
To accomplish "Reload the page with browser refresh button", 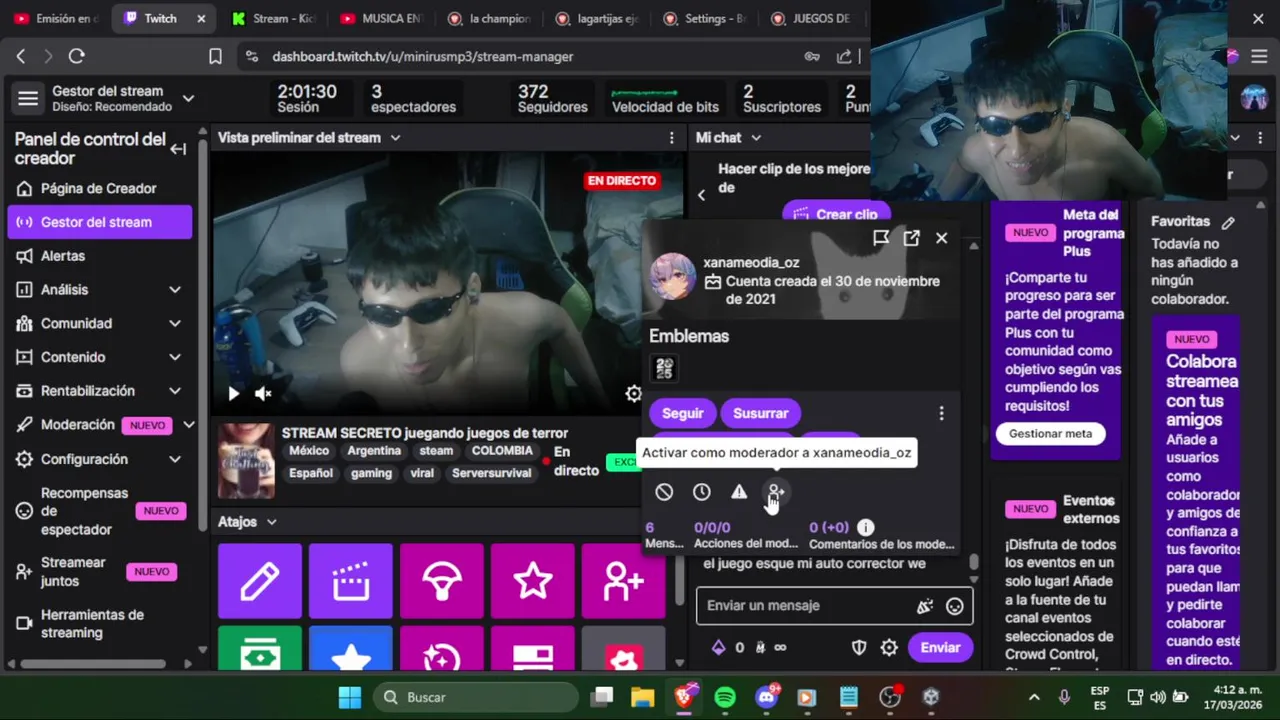I will tap(77, 57).
